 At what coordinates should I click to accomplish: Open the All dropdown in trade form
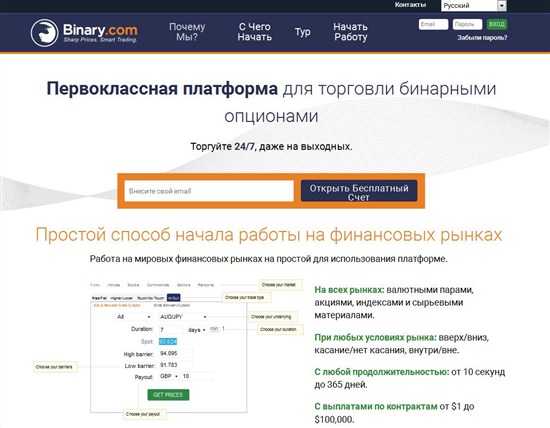133,317
